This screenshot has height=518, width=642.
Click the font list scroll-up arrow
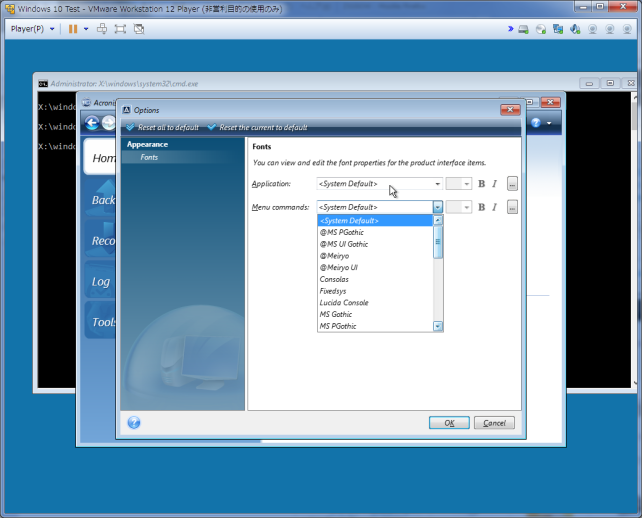pos(438,220)
